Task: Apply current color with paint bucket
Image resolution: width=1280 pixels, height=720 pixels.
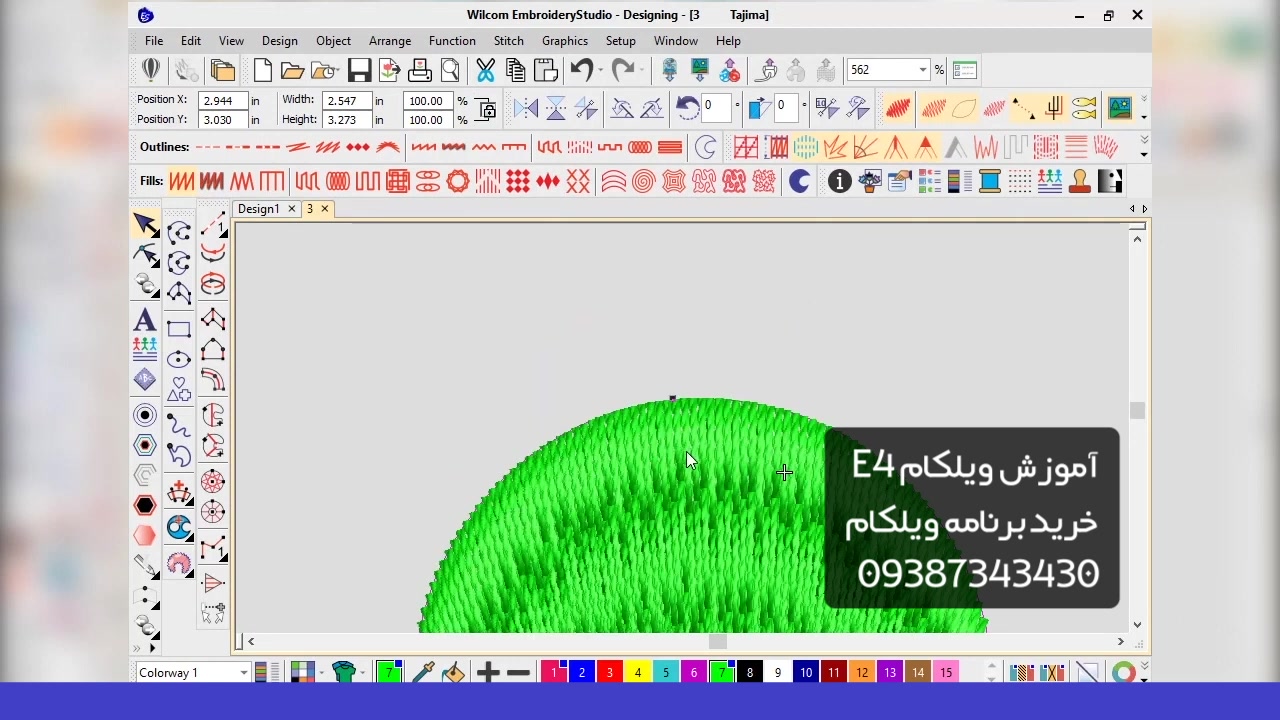Action: pyautogui.click(x=453, y=672)
